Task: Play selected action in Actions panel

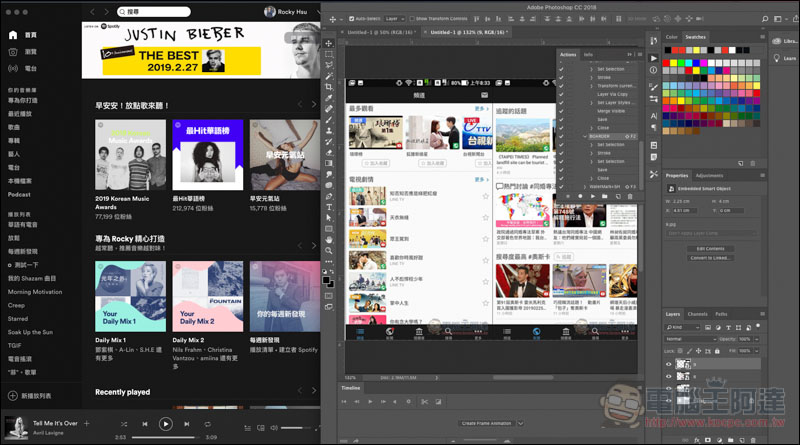Action: [x=593, y=196]
